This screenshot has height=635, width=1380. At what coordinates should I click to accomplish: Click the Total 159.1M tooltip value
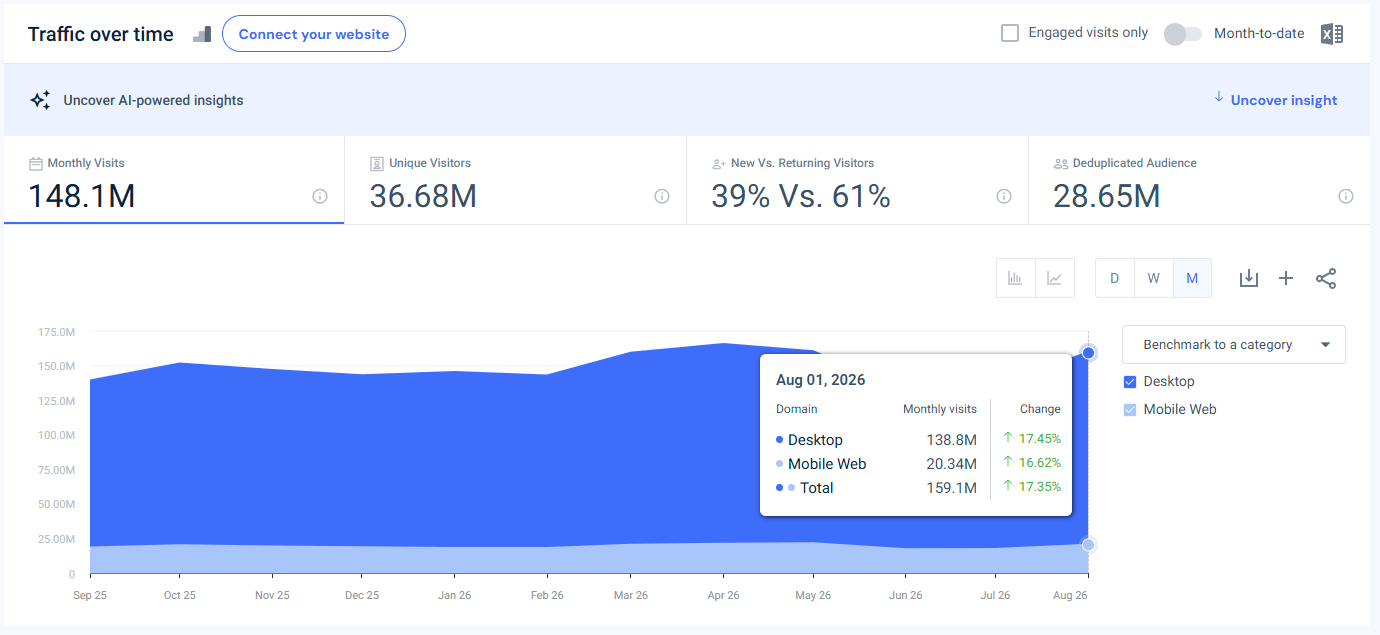point(951,488)
